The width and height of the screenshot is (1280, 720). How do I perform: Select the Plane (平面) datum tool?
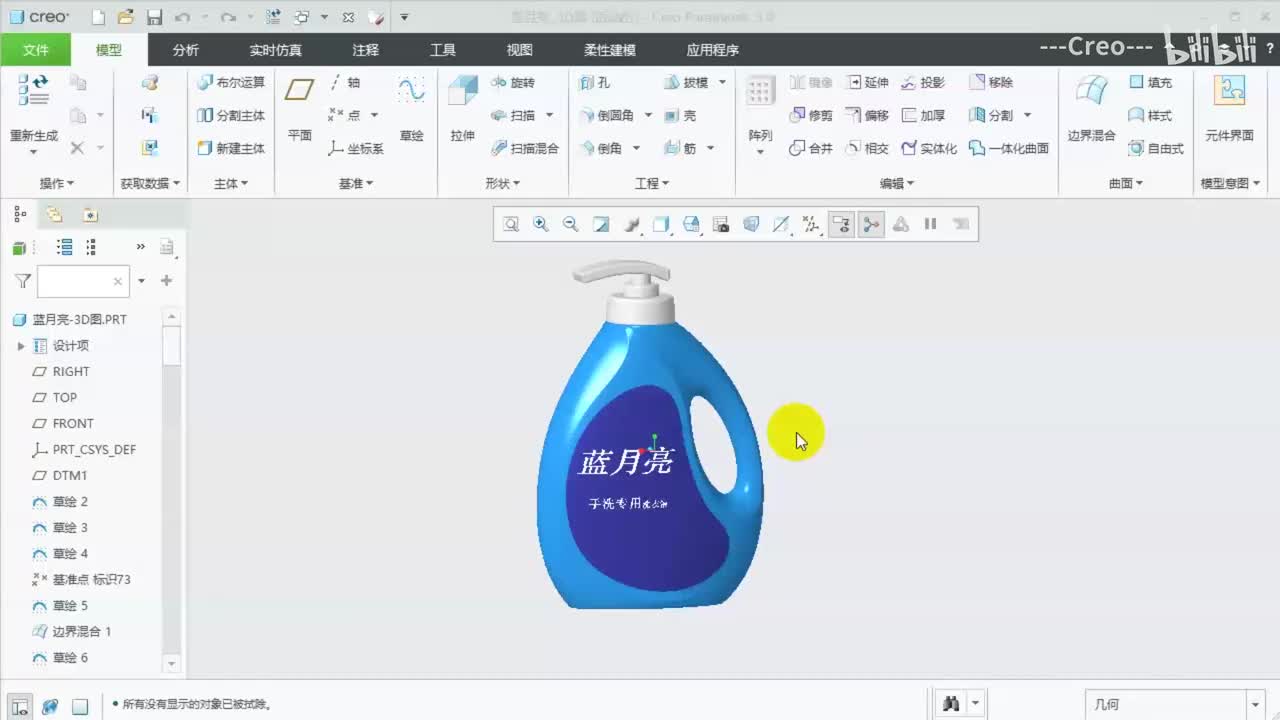(299, 110)
